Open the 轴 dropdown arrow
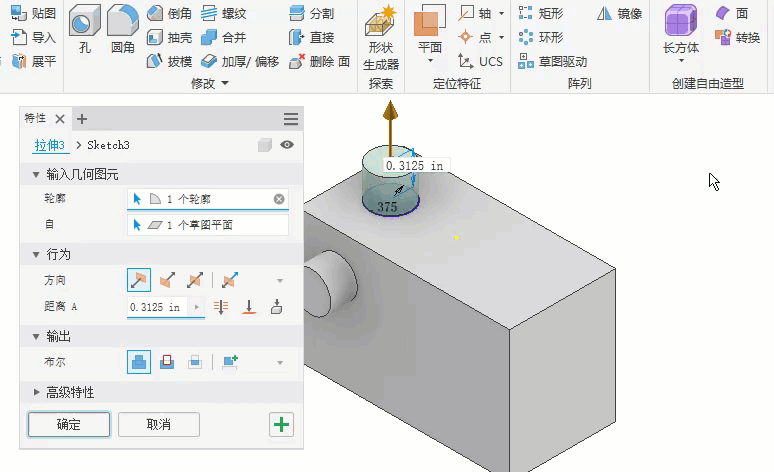The height and width of the screenshot is (472, 774). (x=502, y=13)
